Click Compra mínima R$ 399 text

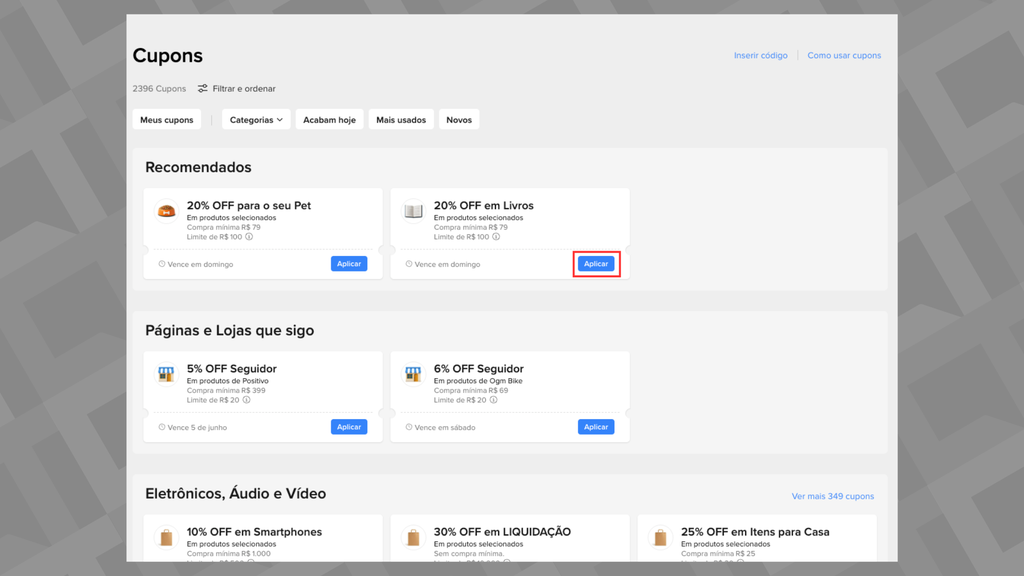click(226, 391)
